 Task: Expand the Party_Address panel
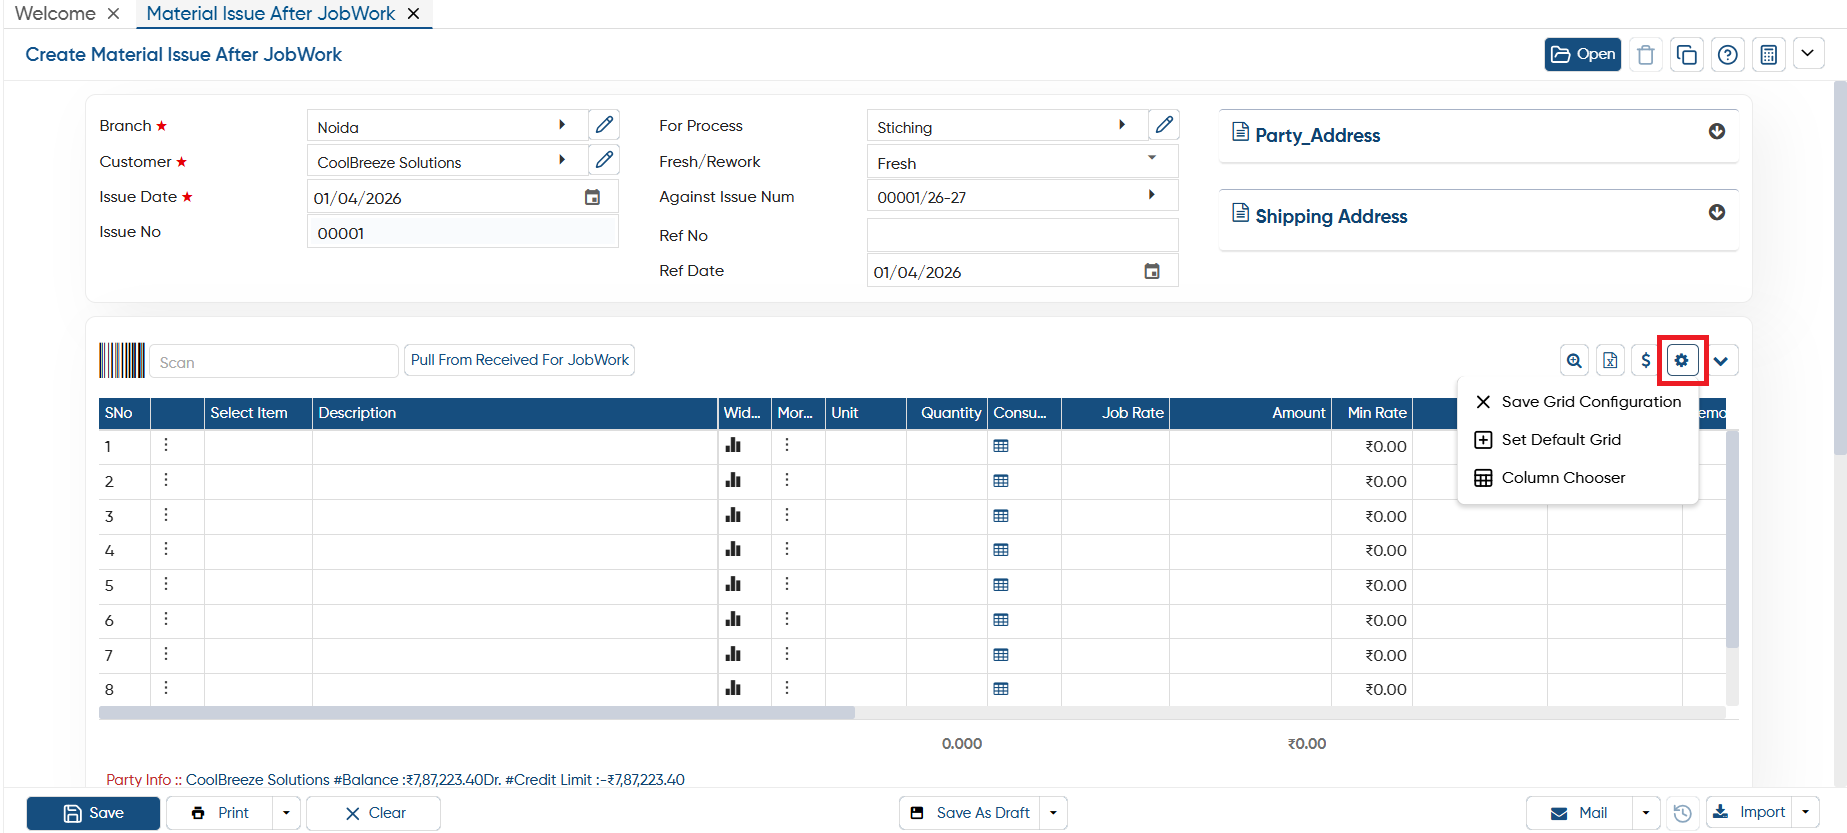tap(1717, 132)
